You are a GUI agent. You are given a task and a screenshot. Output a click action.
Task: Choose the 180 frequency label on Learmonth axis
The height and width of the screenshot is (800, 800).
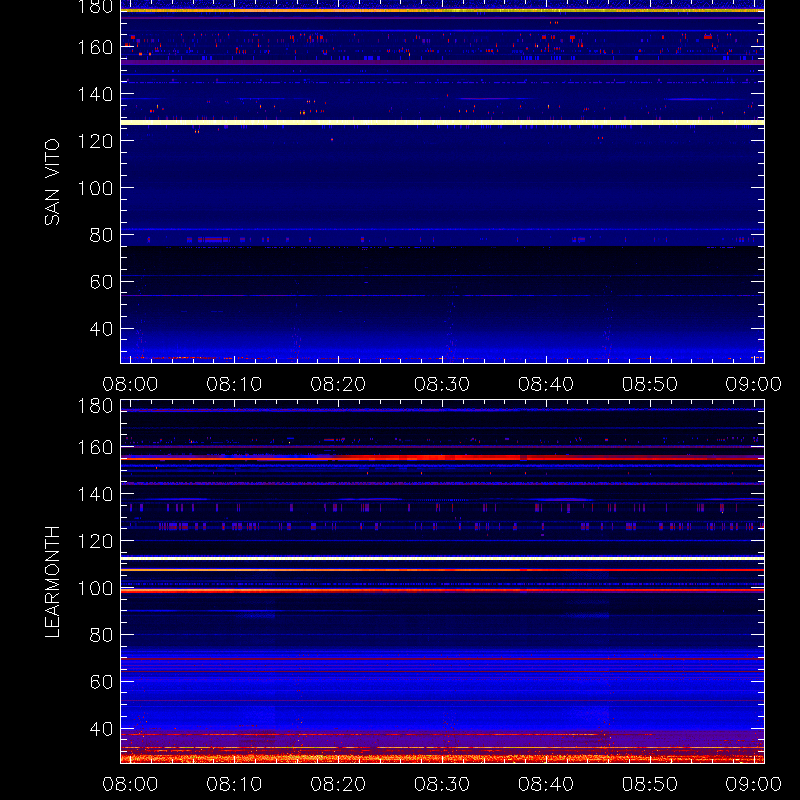click(x=95, y=406)
